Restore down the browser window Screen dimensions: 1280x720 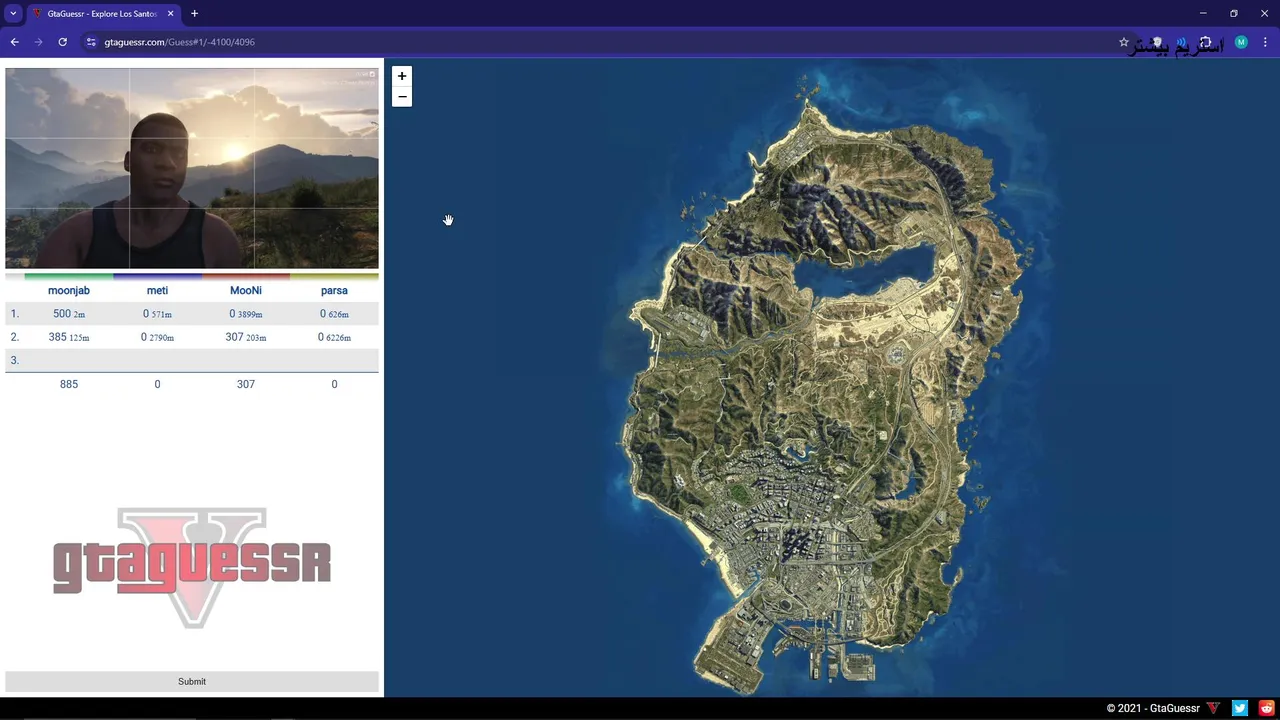(x=1234, y=13)
